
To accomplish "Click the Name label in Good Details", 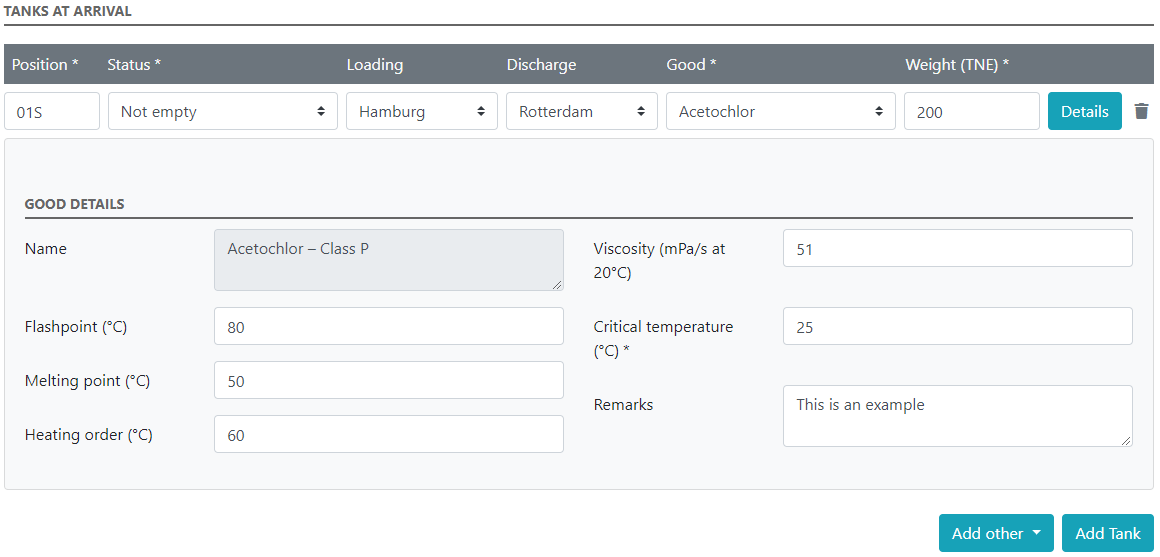I will pos(46,249).
